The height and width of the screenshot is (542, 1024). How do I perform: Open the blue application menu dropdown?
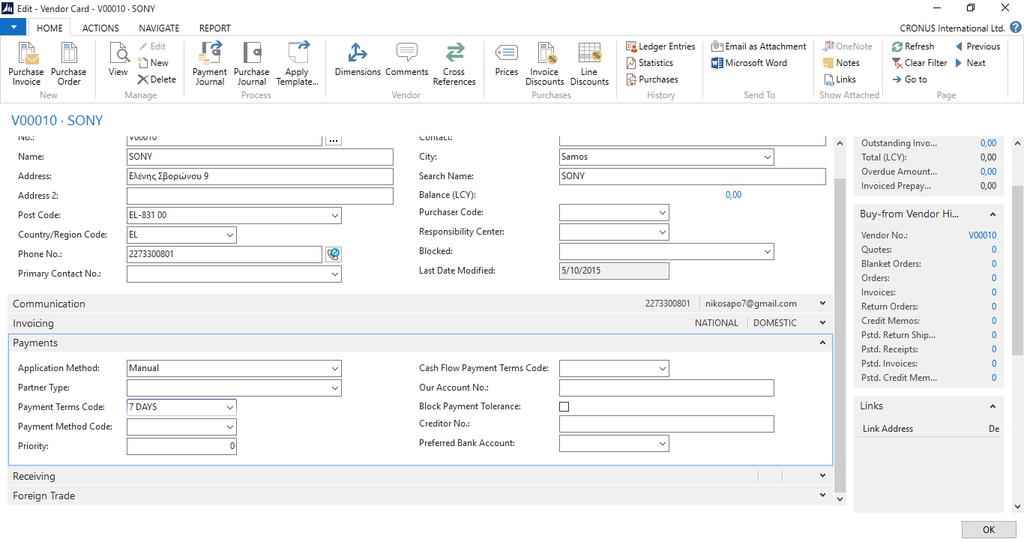point(13,27)
